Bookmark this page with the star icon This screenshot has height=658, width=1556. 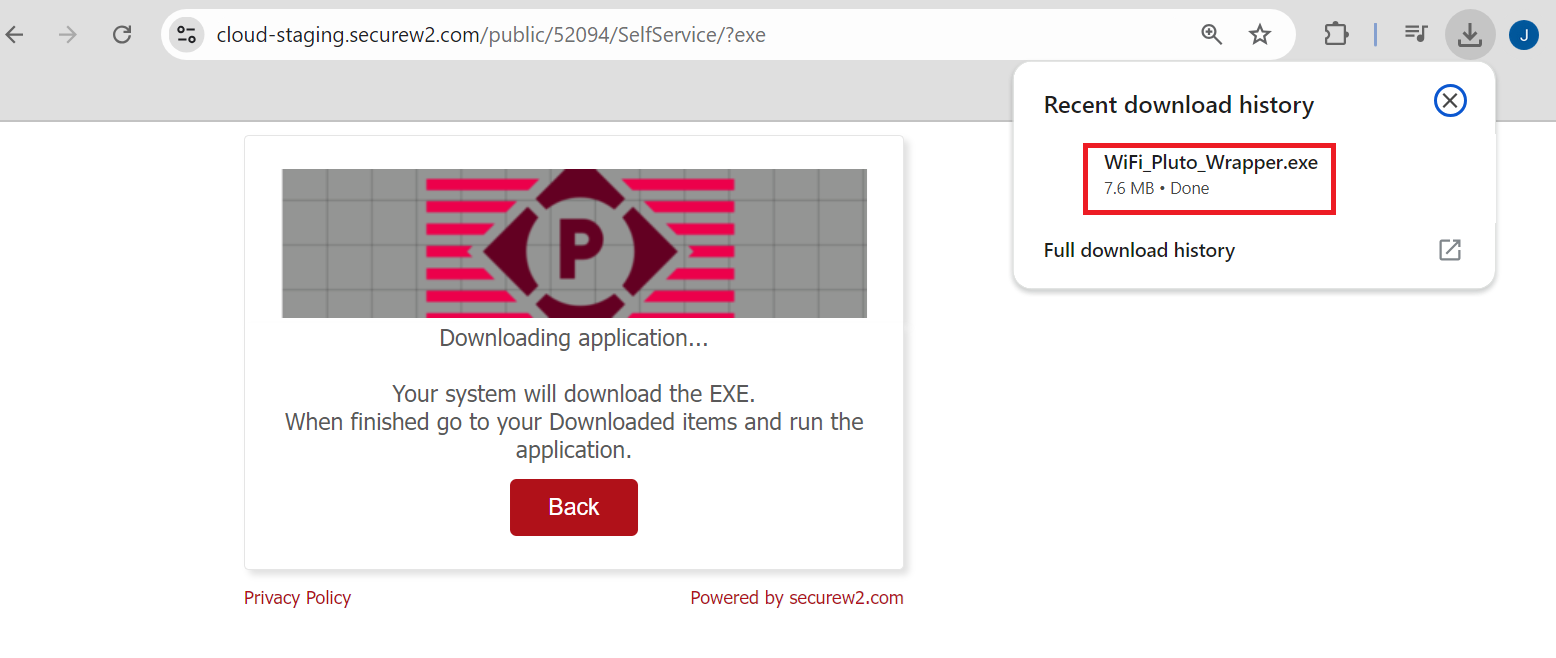tap(1260, 35)
